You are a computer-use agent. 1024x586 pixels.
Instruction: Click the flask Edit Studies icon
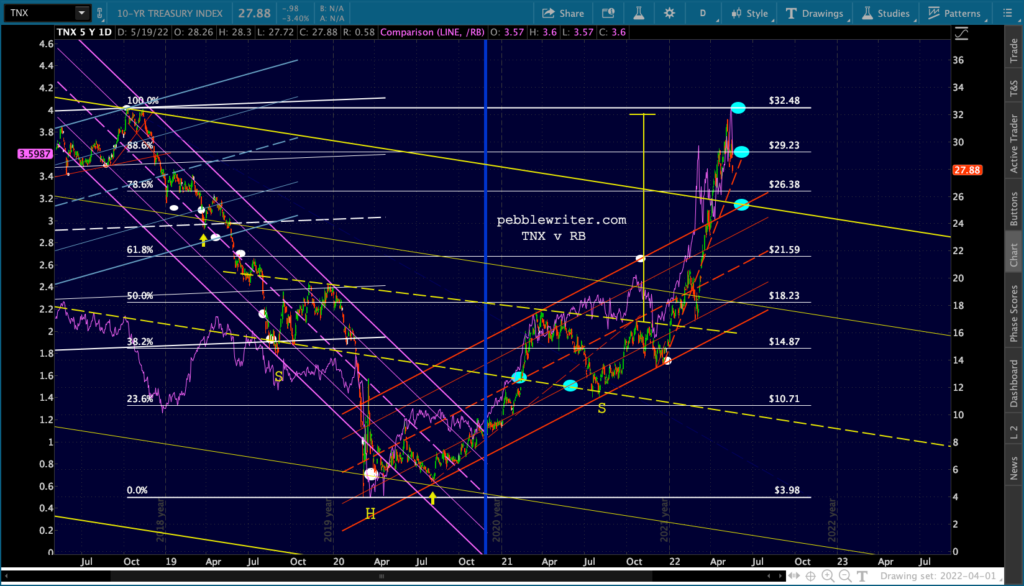click(x=639, y=13)
